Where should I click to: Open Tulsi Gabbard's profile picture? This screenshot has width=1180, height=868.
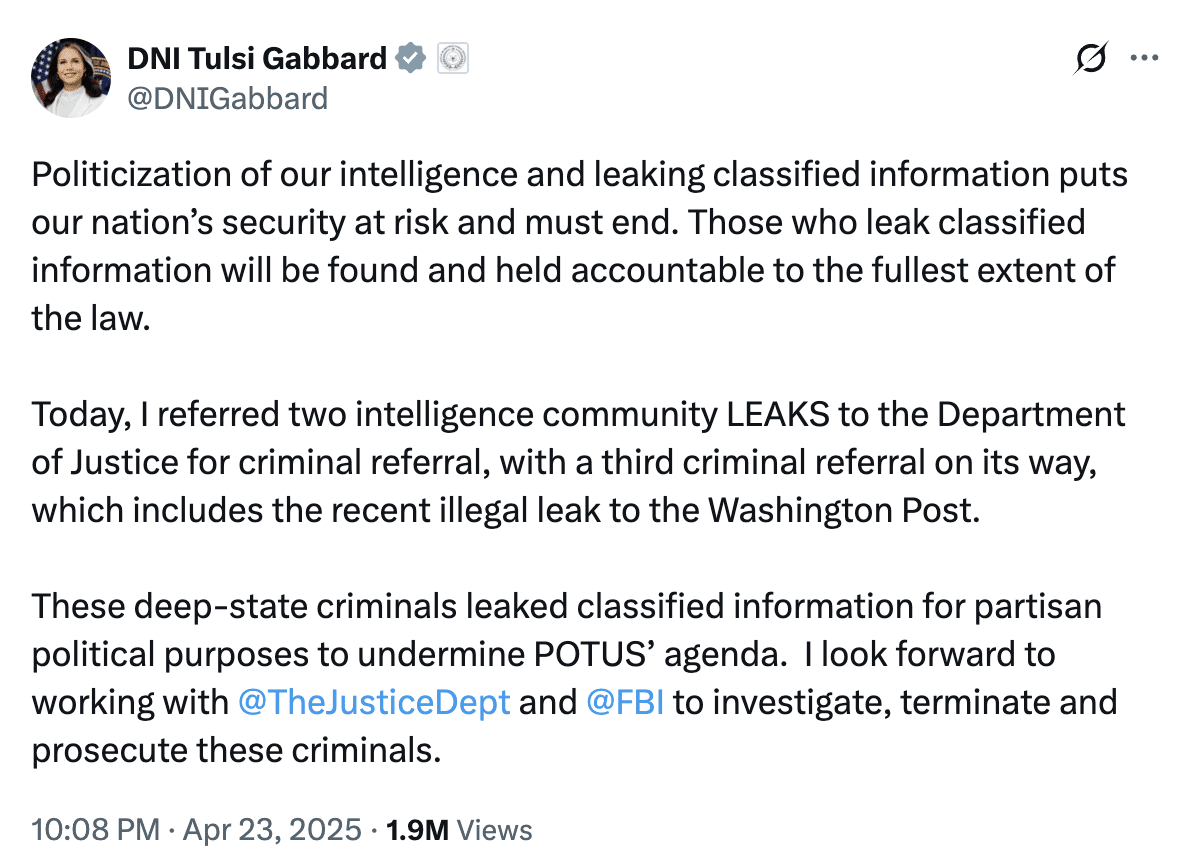tap(70, 78)
